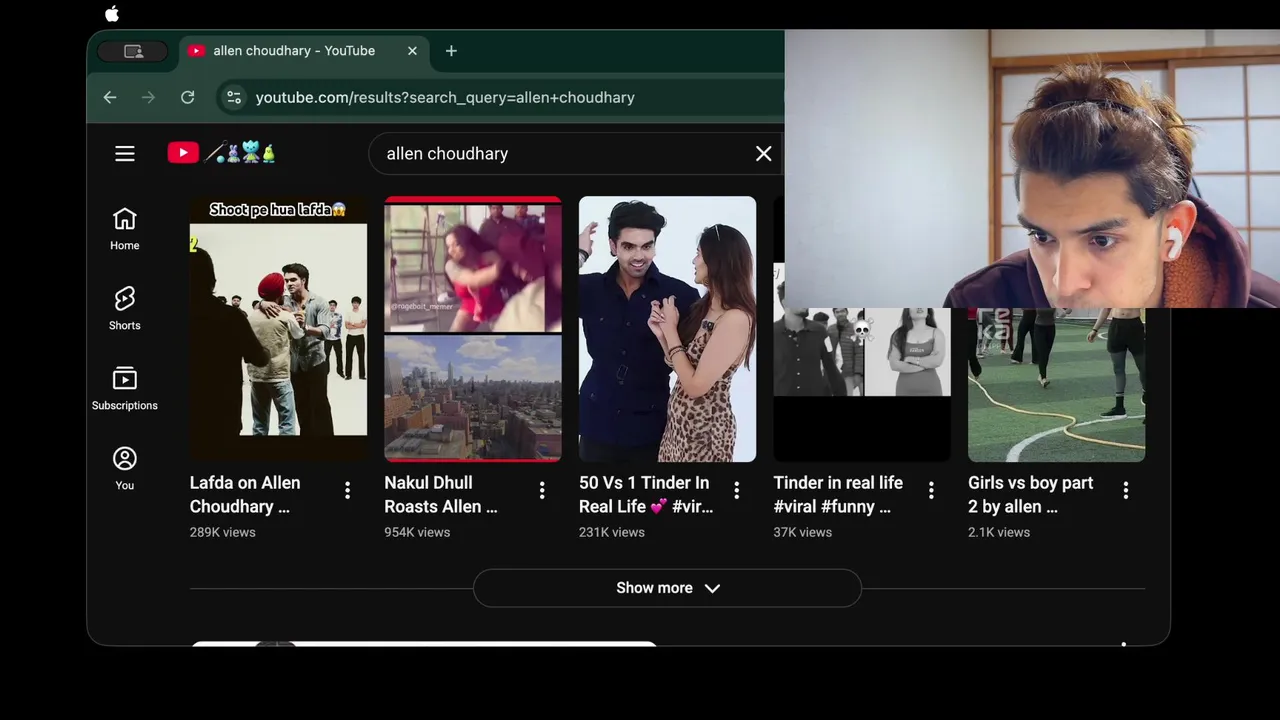Close the allen choudhary YouTube tab
Image resolution: width=1280 pixels, height=720 pixels.
(412, 51)
